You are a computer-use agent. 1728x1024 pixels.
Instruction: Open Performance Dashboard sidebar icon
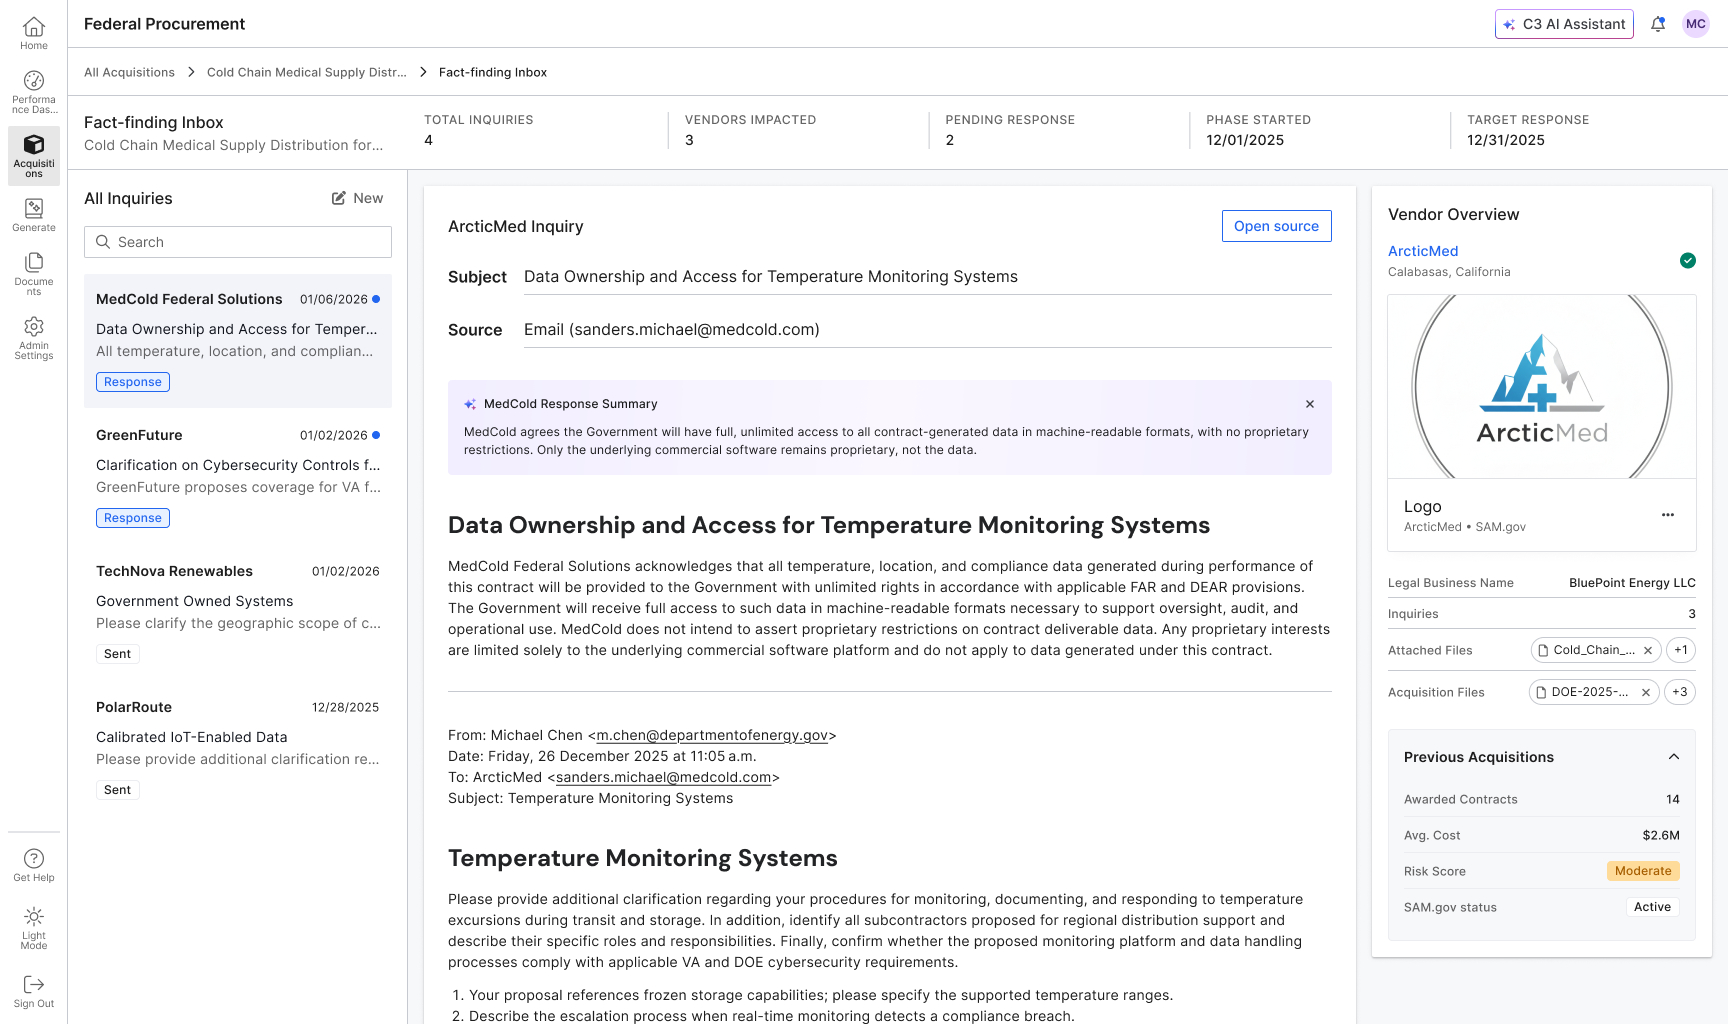(34, 92)
